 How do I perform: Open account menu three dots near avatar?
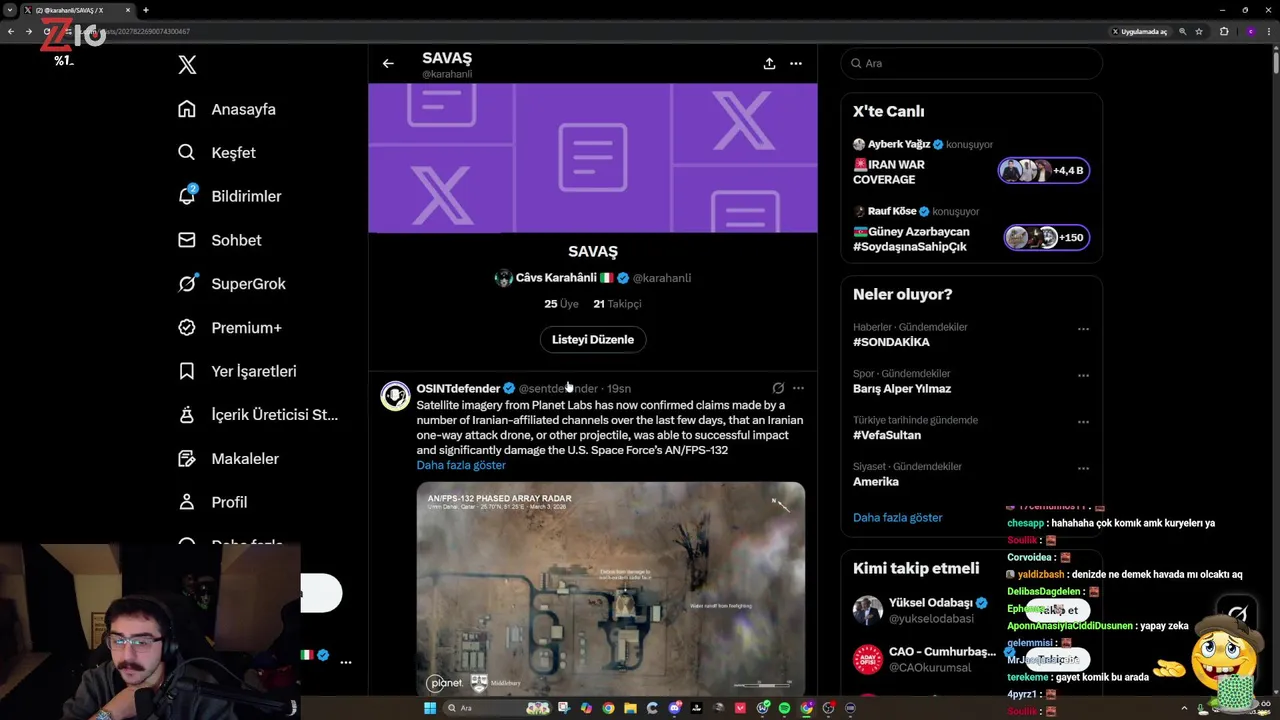click(x=346, y=662)
